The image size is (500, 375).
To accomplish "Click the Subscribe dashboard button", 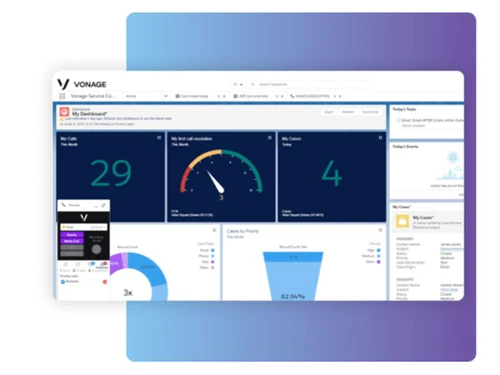I will 370,112.
